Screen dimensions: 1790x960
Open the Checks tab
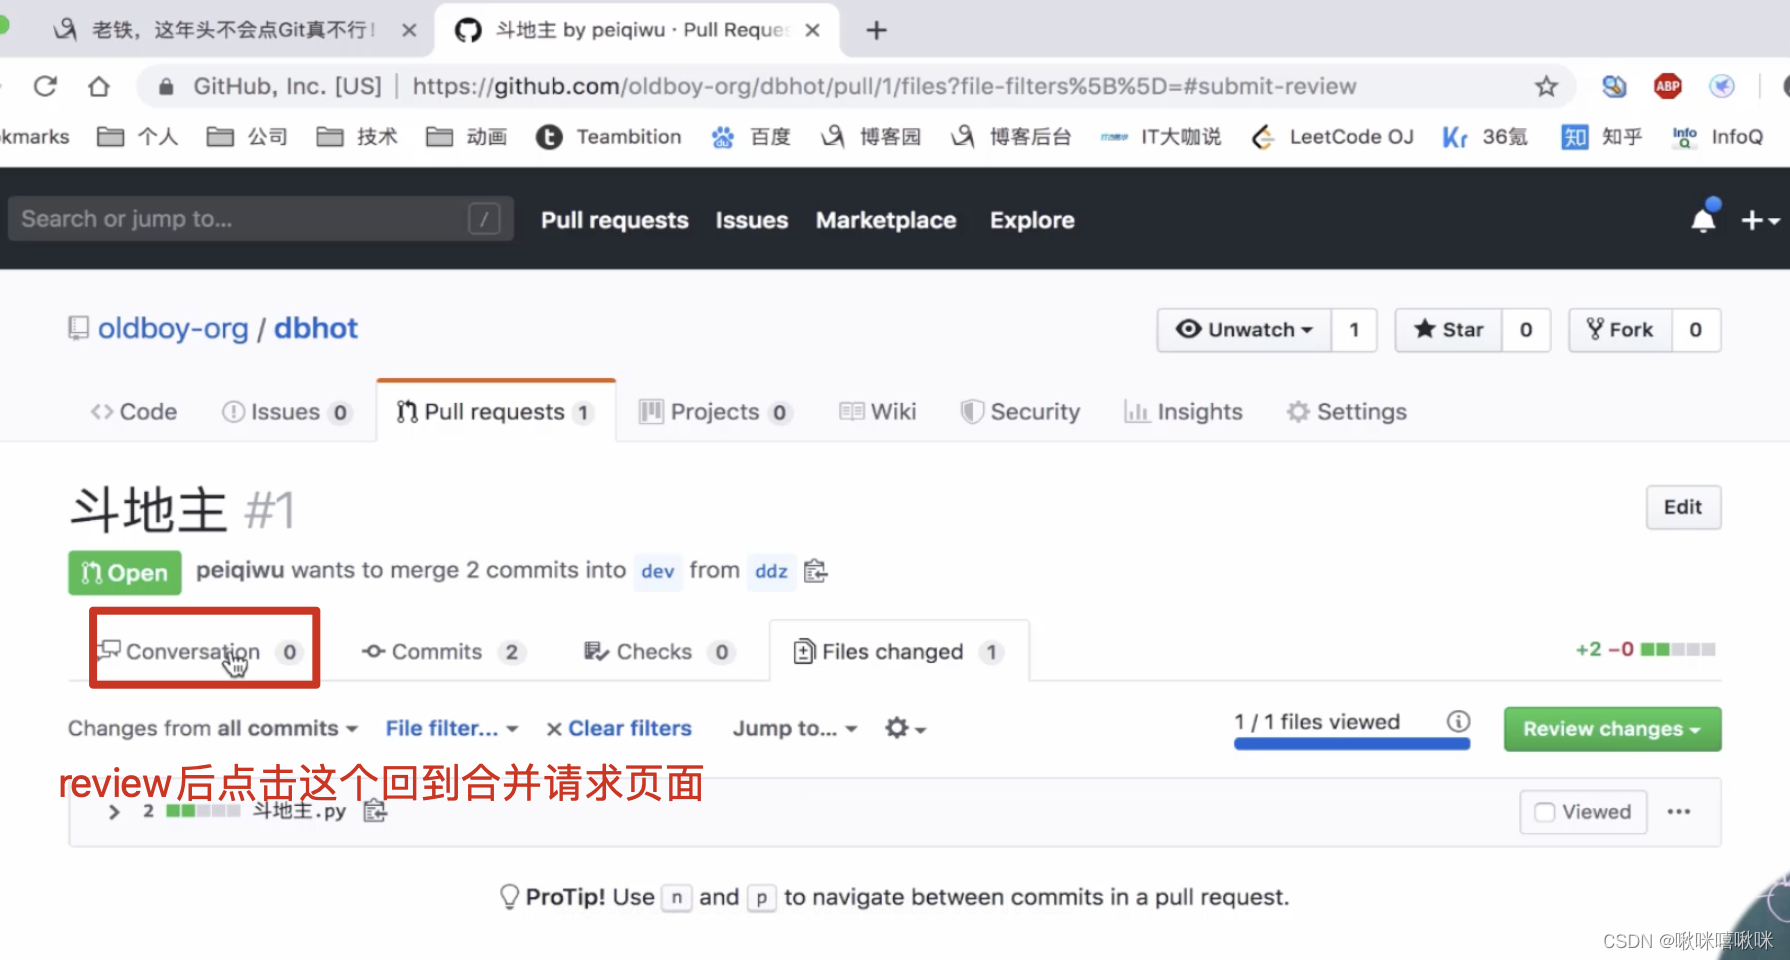click(x=660, y=652)
